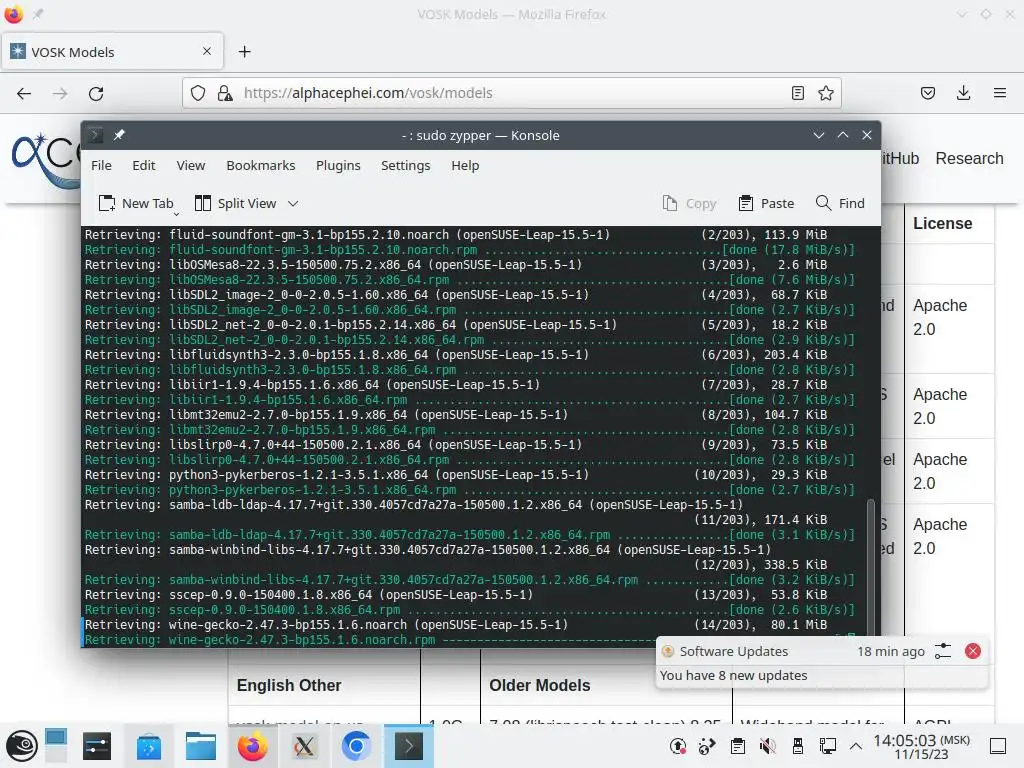1024x768 pixels.
Task: Click the libfluidsynth3 retrieving line in terminal
Action: (456, 355)
